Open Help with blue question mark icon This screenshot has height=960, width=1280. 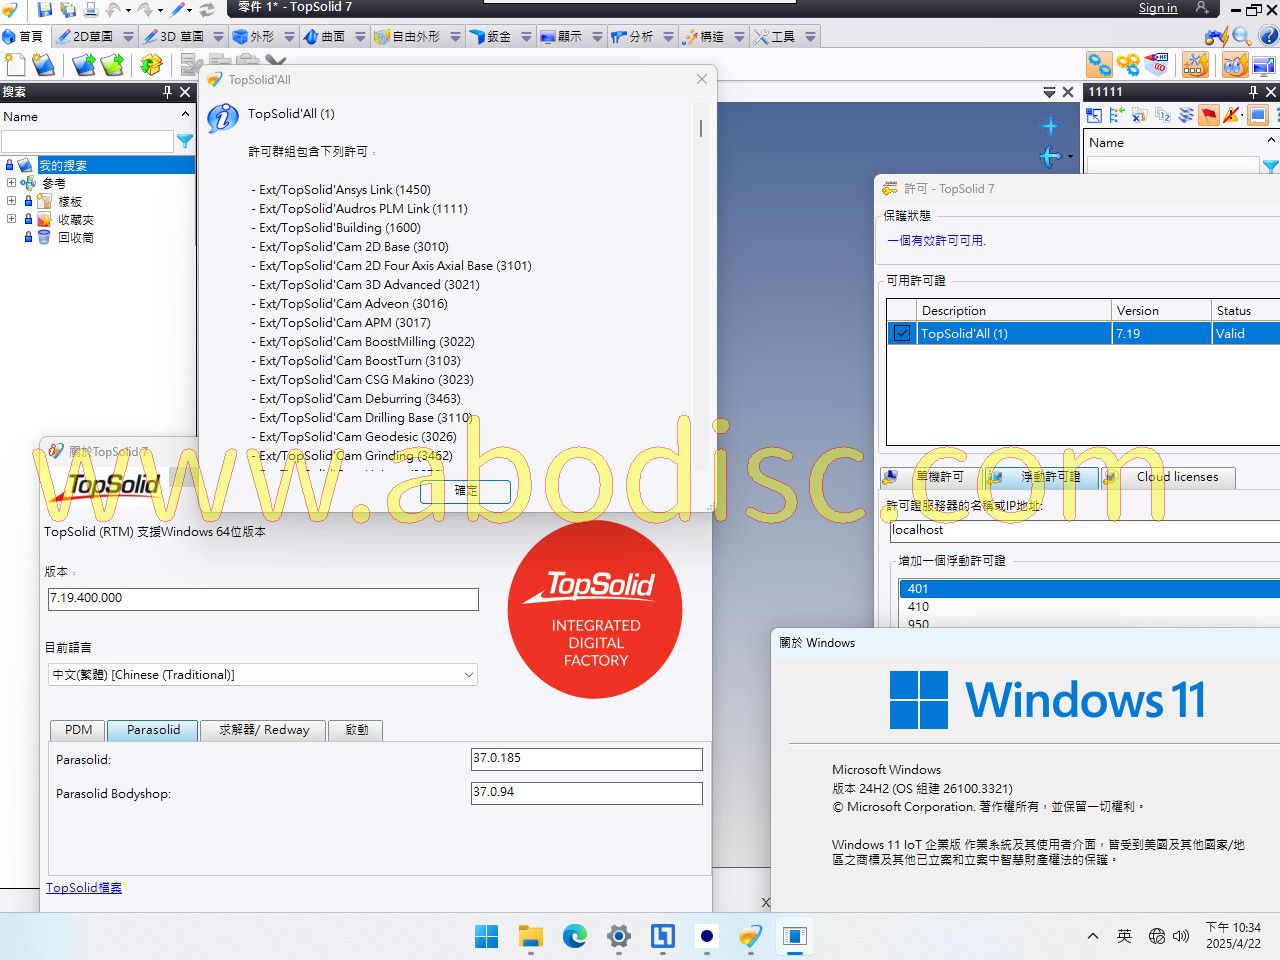[x=1268, y=37]
